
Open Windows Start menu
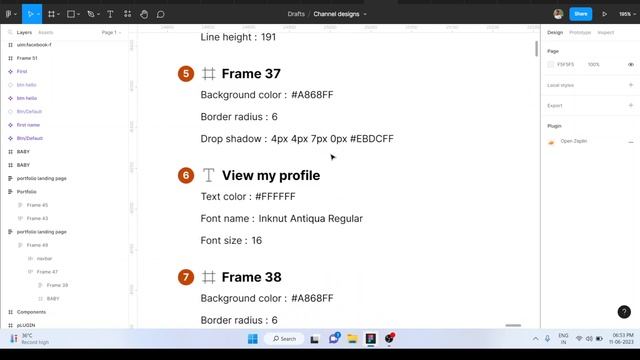tap(253, 339)
